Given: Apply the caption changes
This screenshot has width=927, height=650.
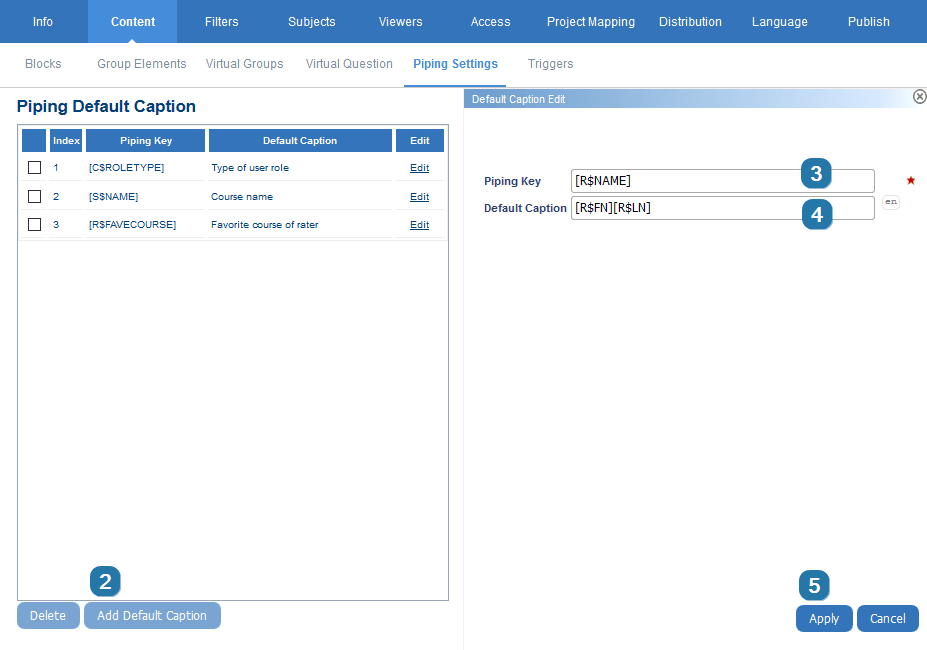Looking at the screenshot, I should coord(824,619).
